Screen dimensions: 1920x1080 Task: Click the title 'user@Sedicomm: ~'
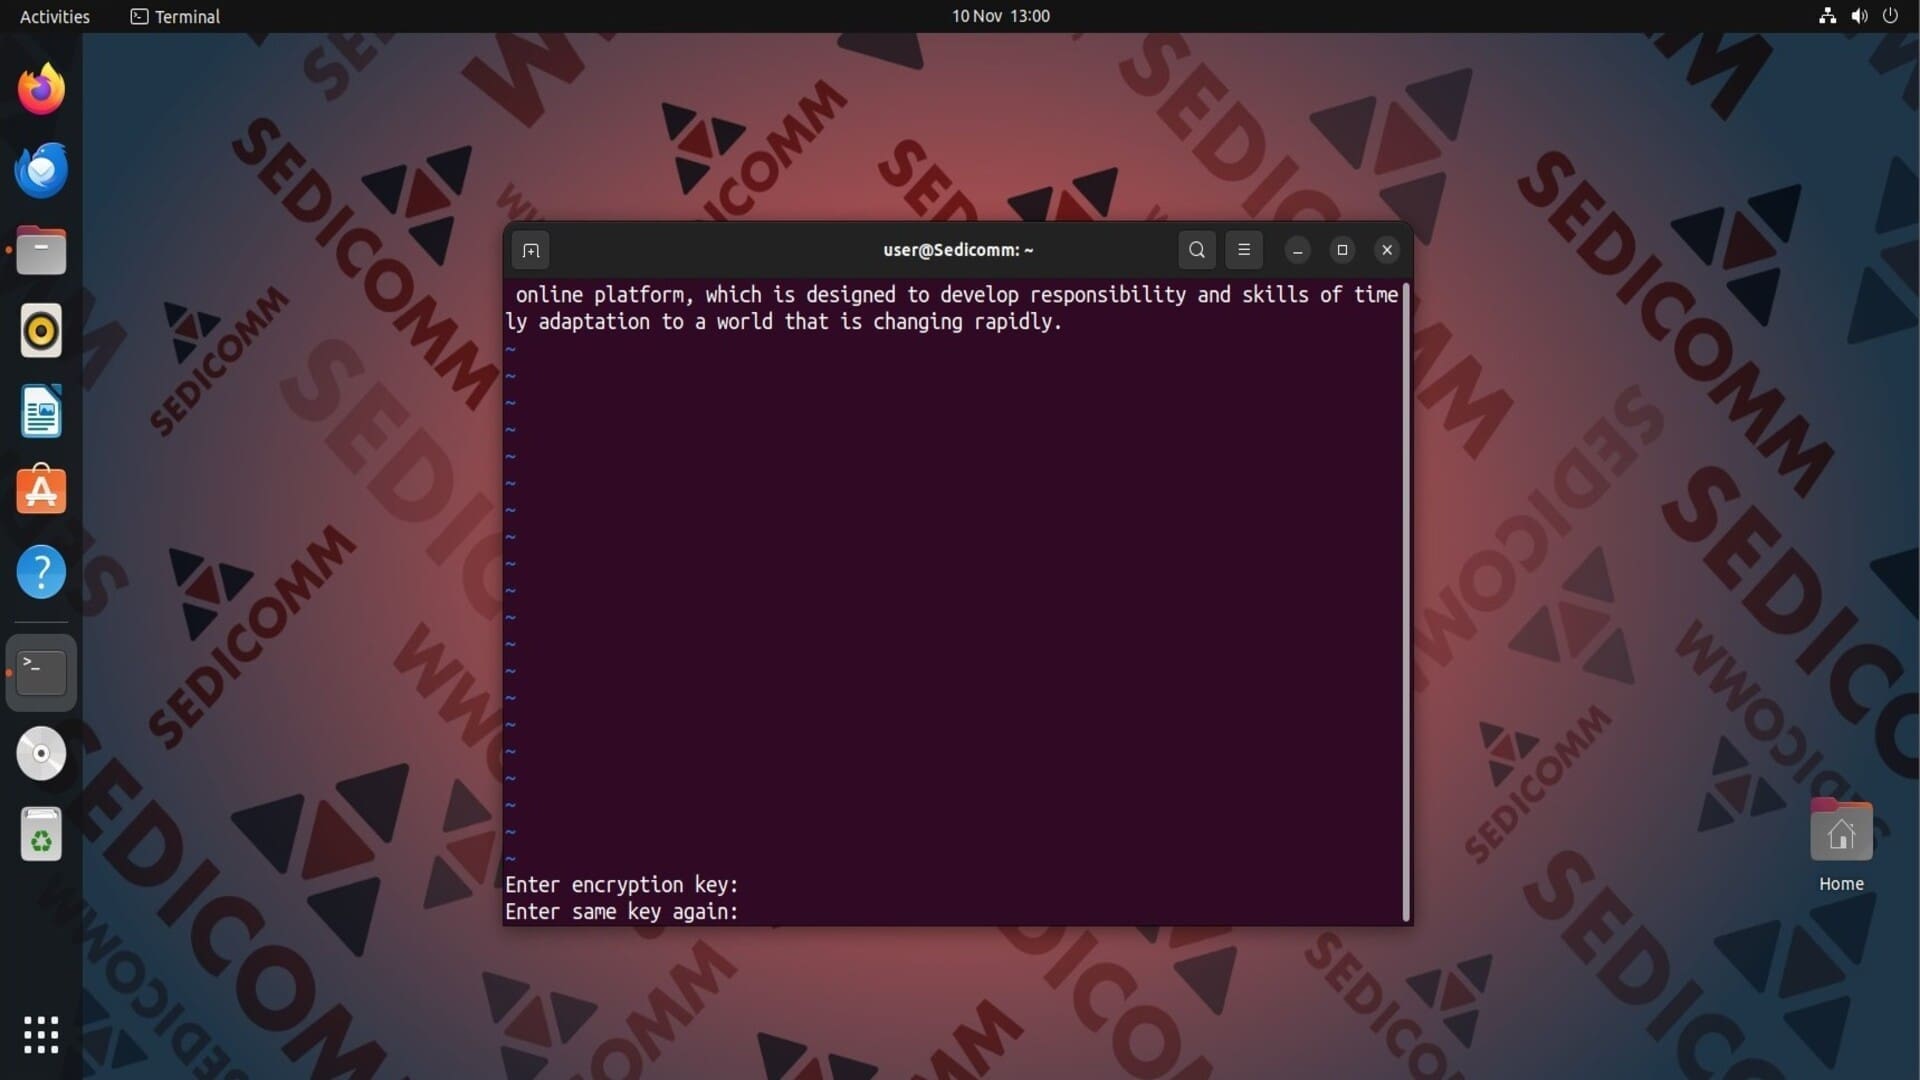[958, 250]
